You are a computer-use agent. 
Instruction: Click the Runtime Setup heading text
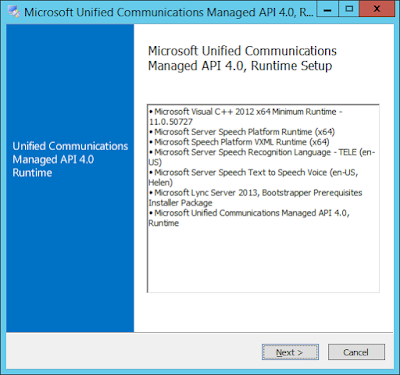(x=242, y=58)
